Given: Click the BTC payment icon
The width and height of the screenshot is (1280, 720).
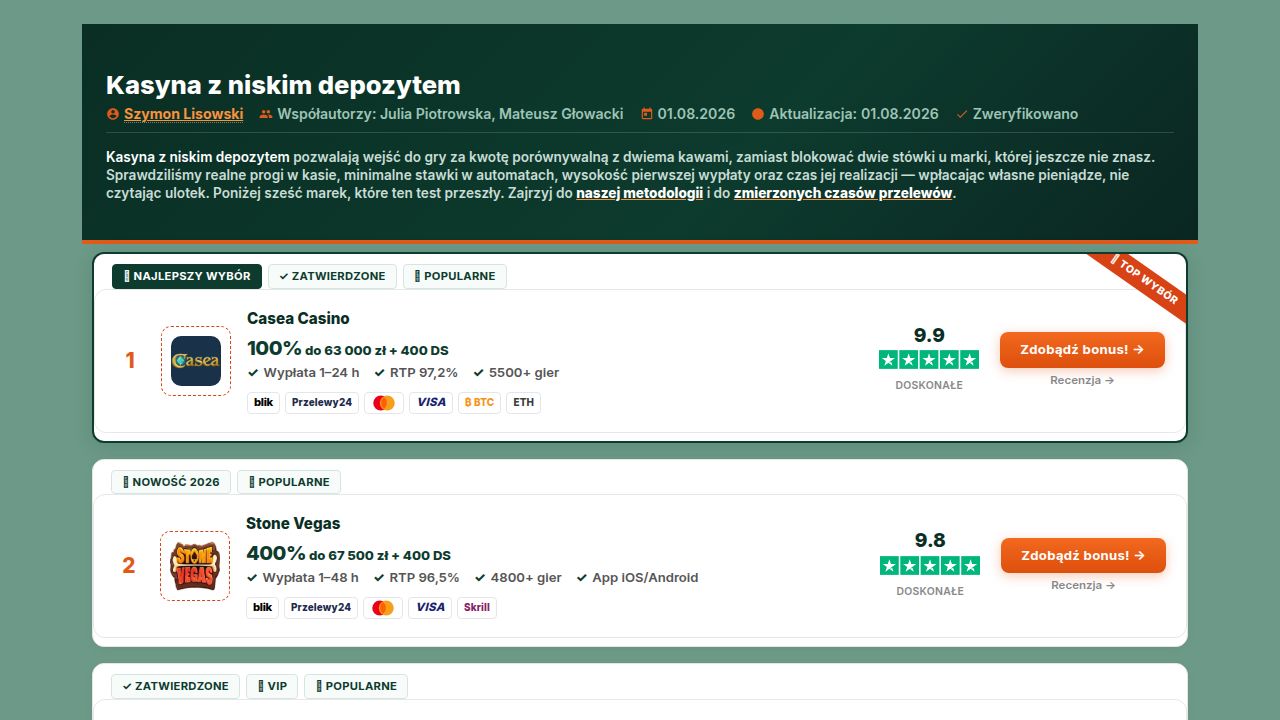Looking at the screenshot, I should [479, 403].
